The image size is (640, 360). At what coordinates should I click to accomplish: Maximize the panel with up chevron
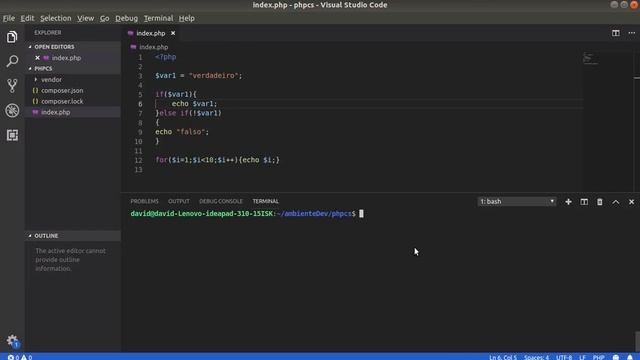[616, 202]
